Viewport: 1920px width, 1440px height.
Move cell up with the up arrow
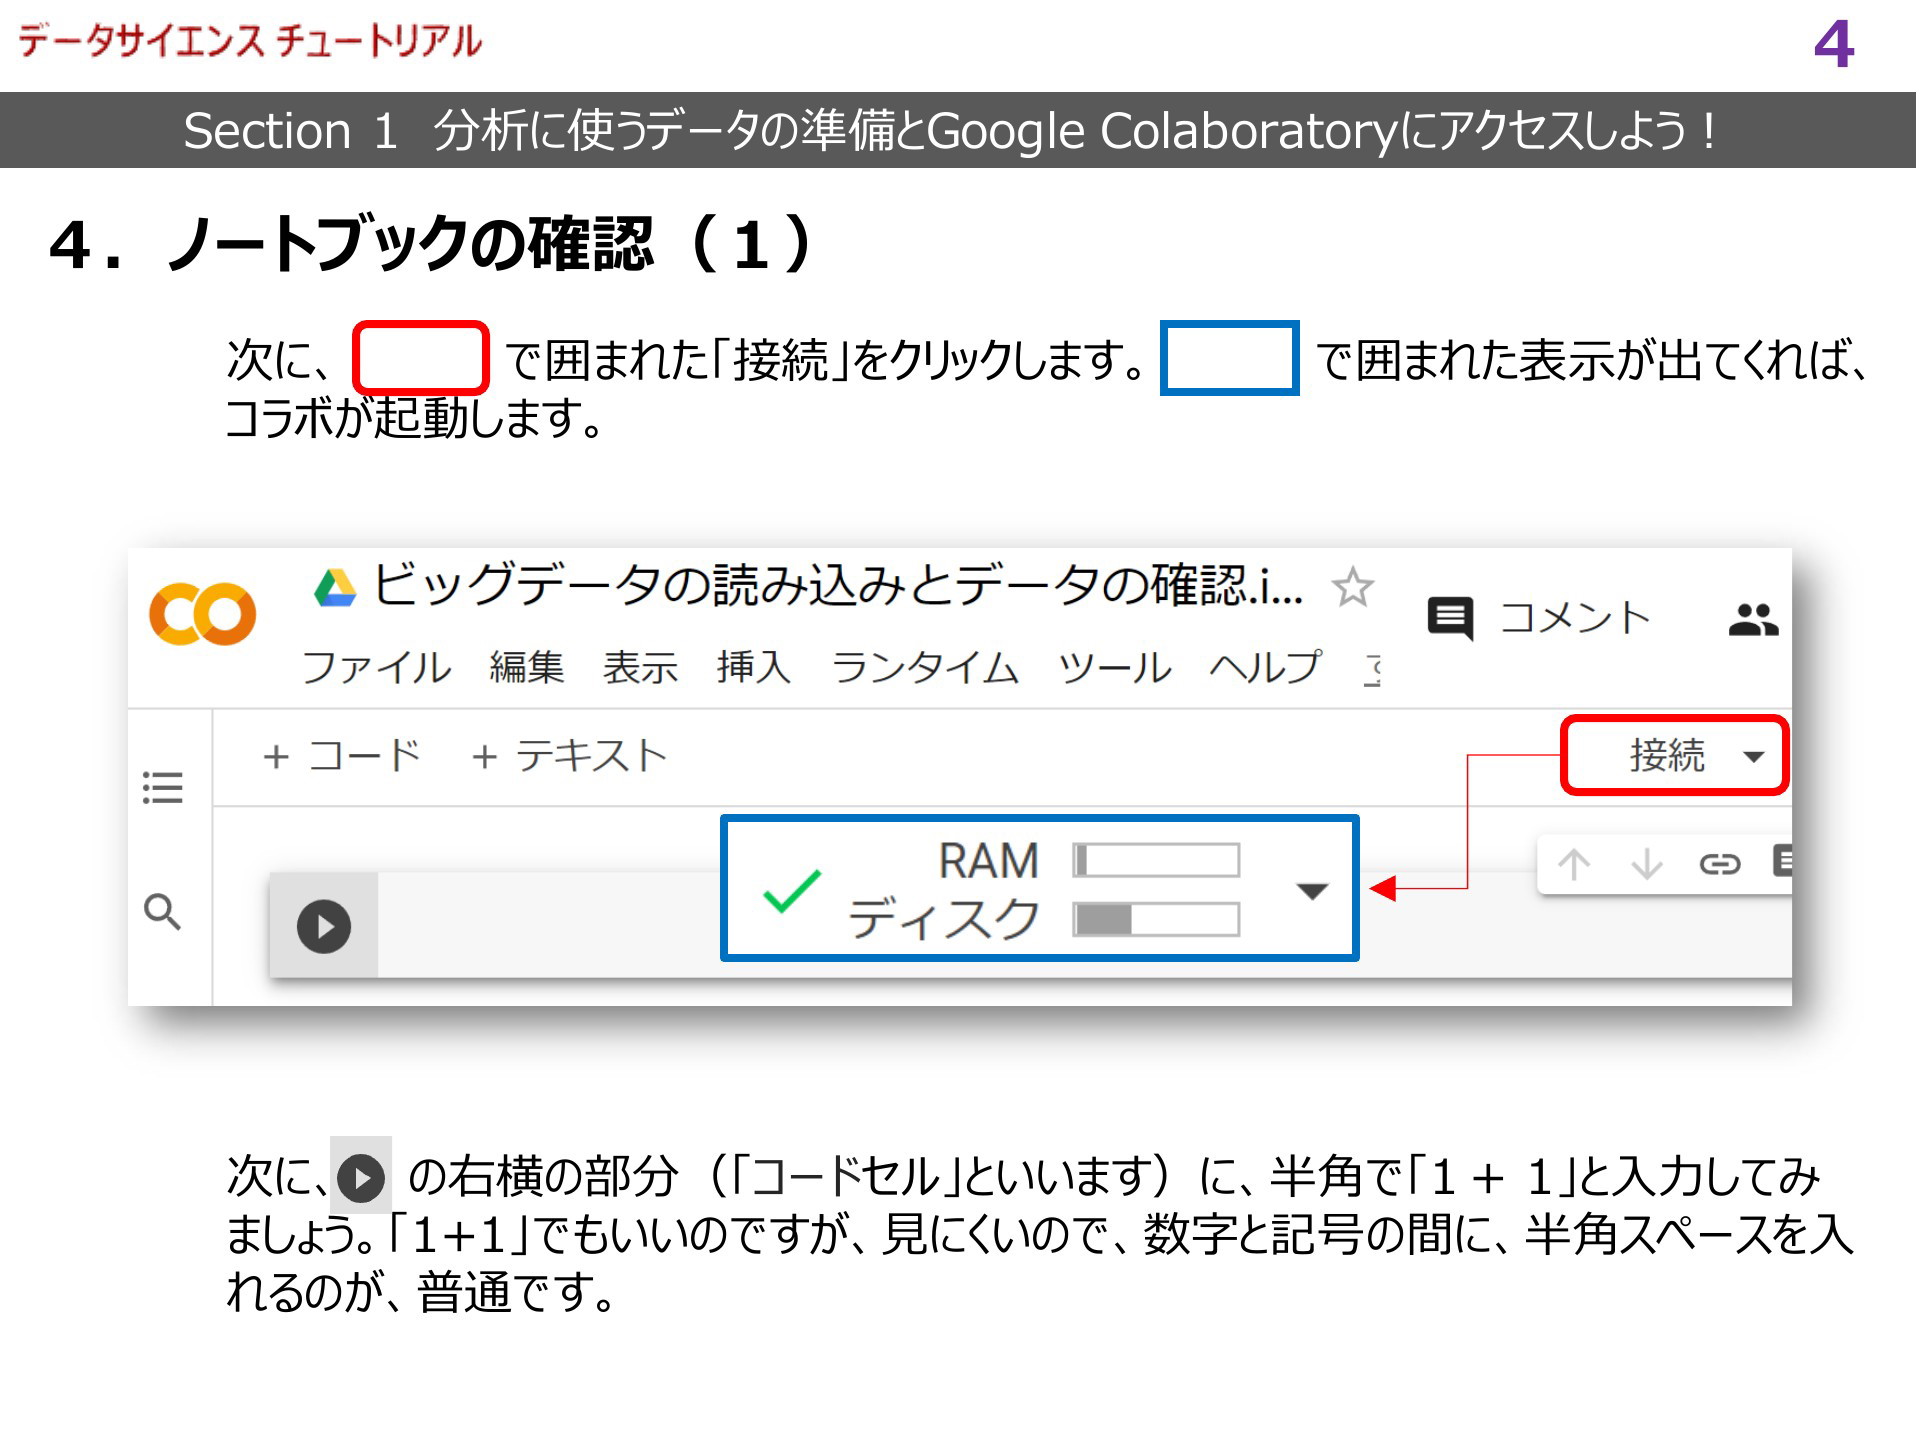click(x=1574, y=863)
